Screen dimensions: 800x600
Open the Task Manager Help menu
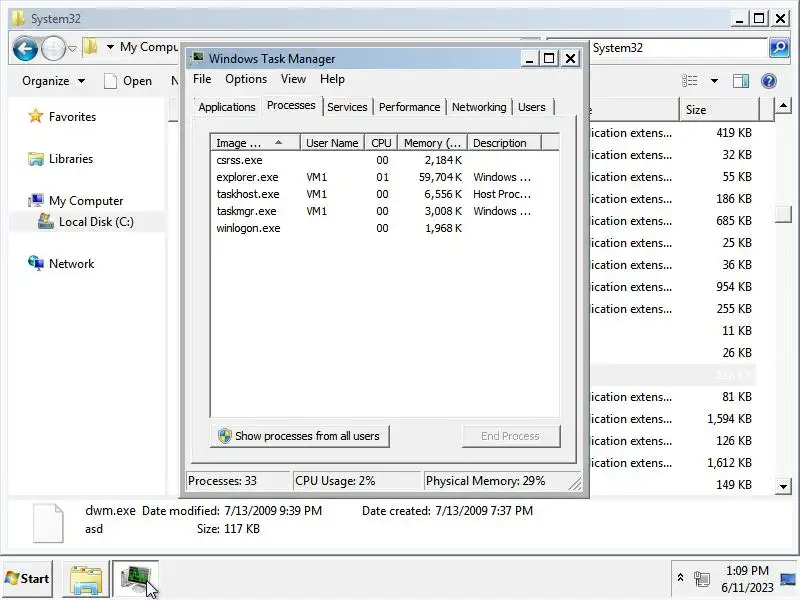click(332, 79)
